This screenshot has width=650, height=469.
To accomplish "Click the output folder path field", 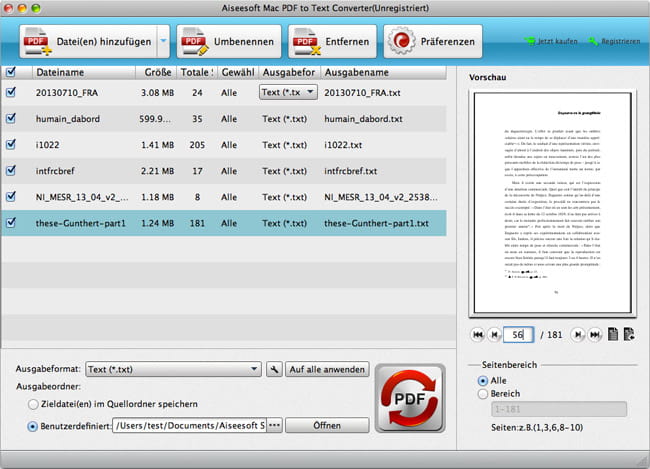I will (x=189, y=425).
